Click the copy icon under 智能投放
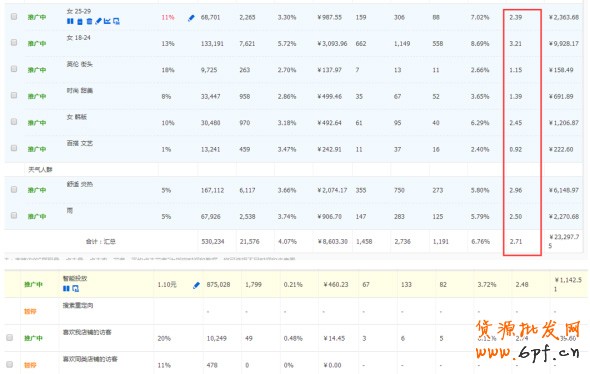 pyautogui.click(x=76, y=289)
